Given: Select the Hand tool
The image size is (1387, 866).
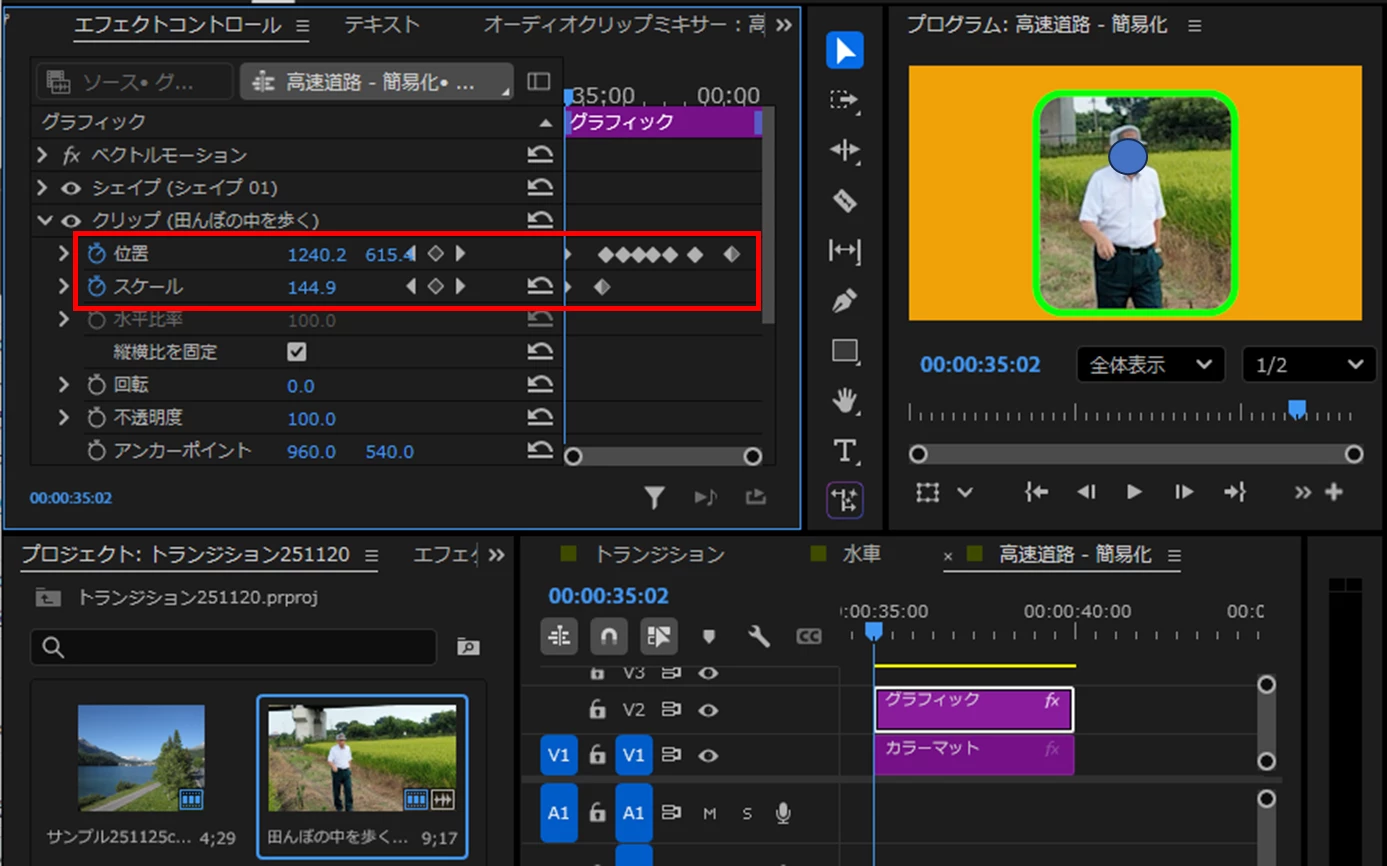Looking at the screenshot, I should (845, 401).
